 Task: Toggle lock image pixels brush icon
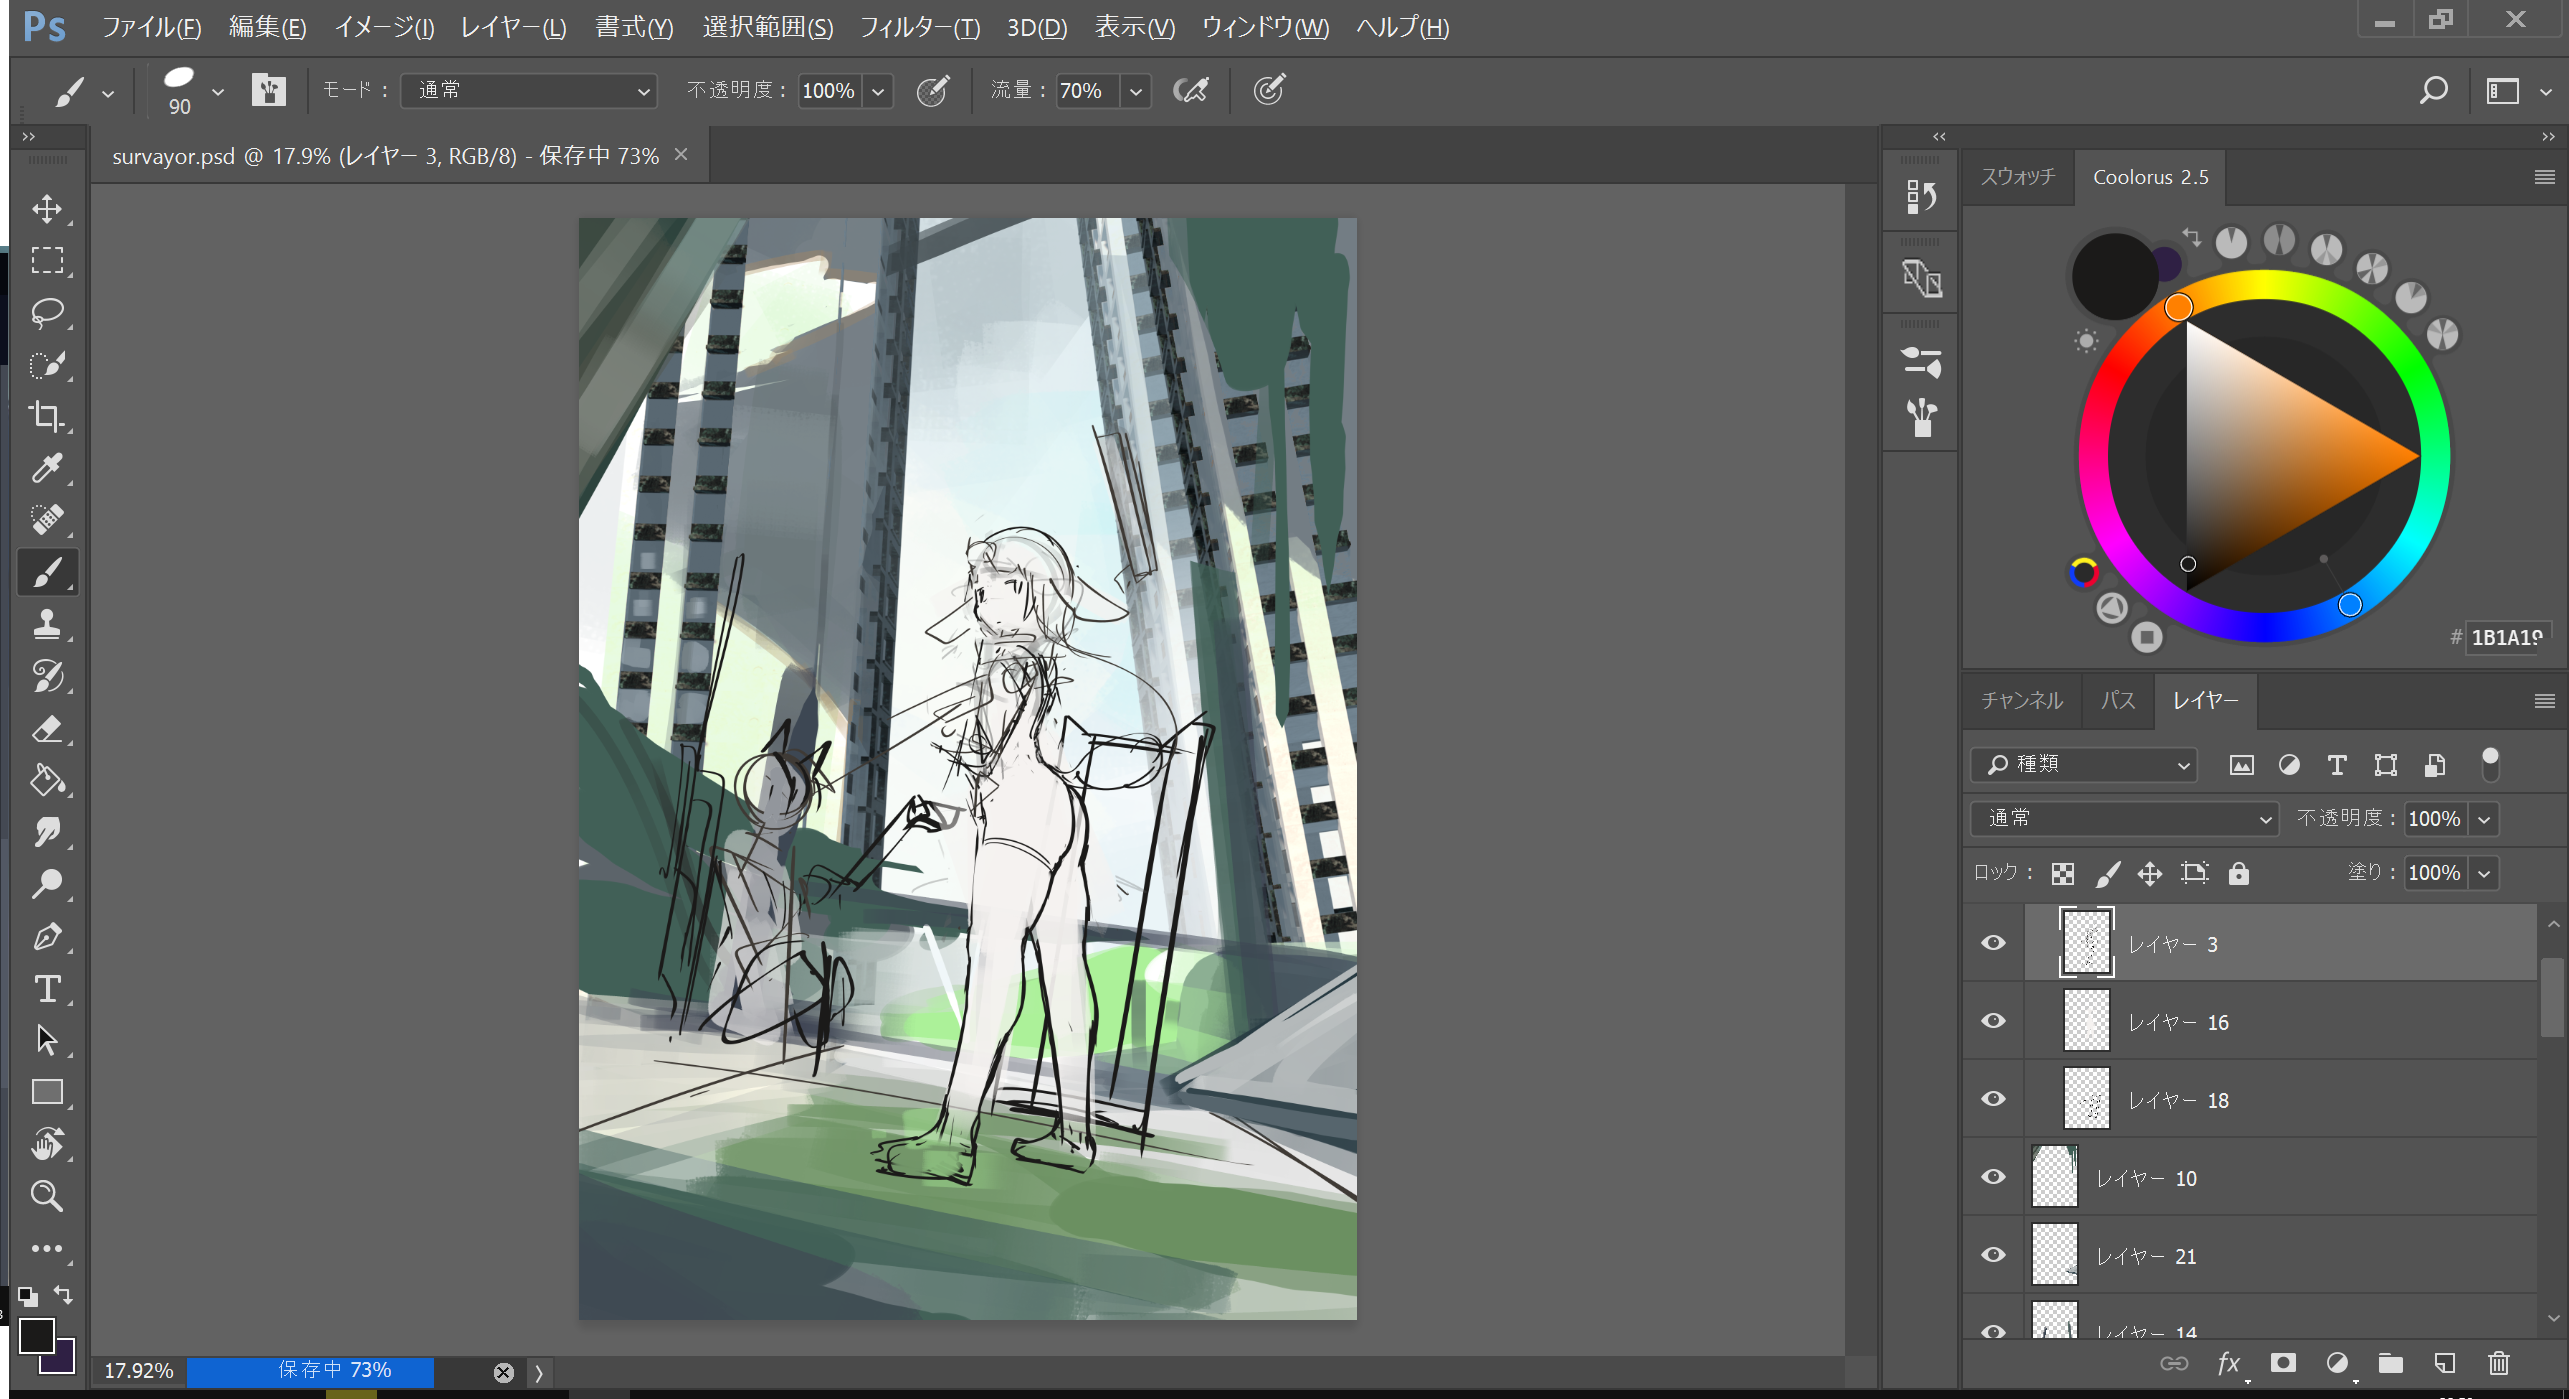(2107, 874)
